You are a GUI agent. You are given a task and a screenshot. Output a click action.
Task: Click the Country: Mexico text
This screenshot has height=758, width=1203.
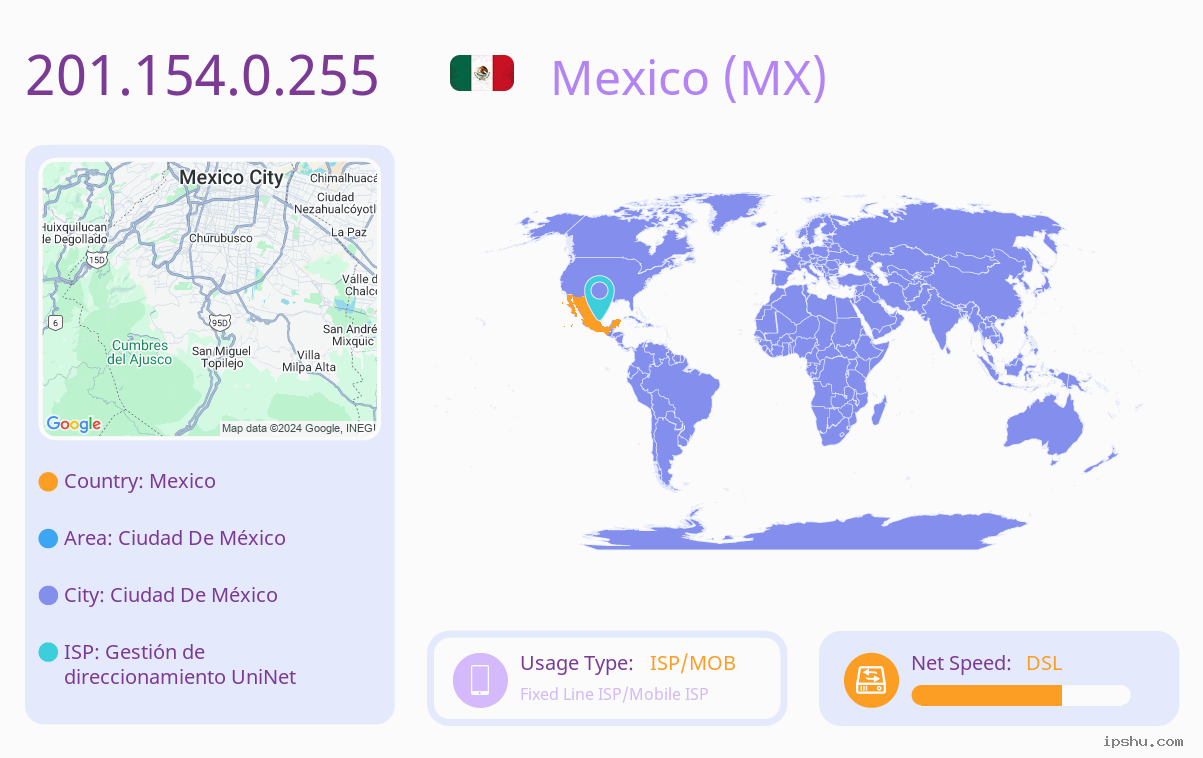140,481
